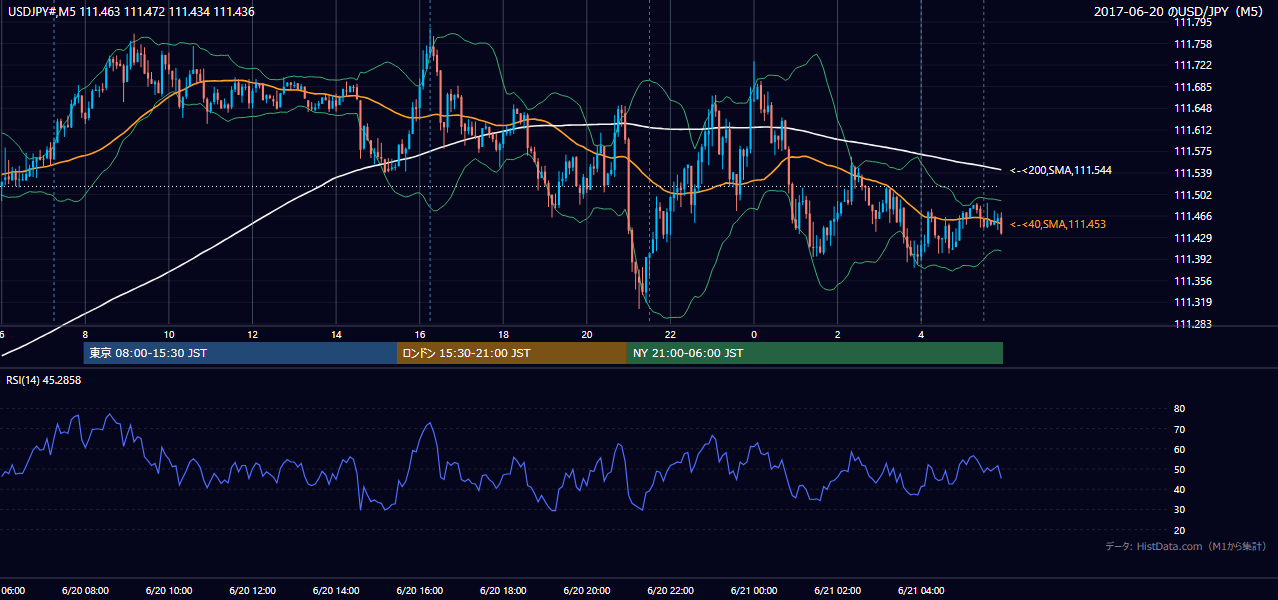Click price axis value 111.612
Viewport: 1278px width, 600px height.
1192,130
